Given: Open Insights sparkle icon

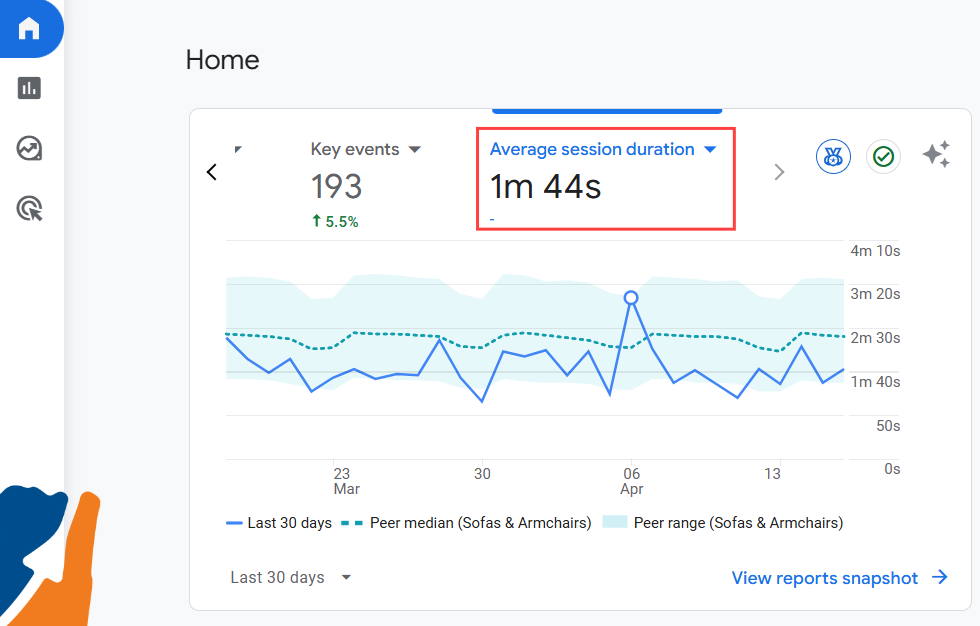Looking at the screenshot, I should [x=936, y=155].
